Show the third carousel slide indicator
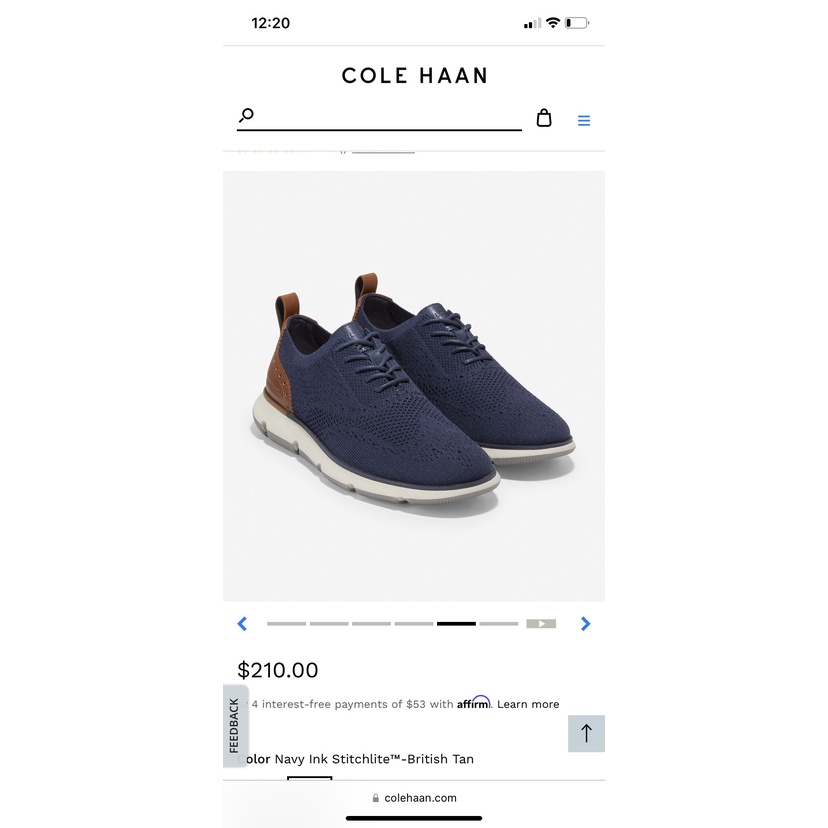 point(371,624)
